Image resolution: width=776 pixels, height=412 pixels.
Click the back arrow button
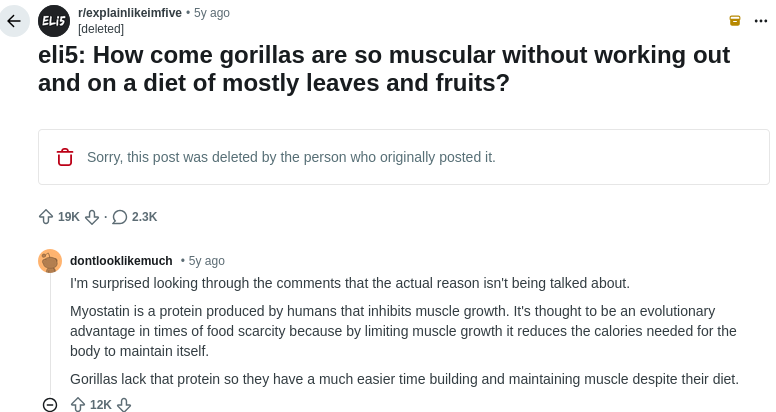click(x=14, y=21)
